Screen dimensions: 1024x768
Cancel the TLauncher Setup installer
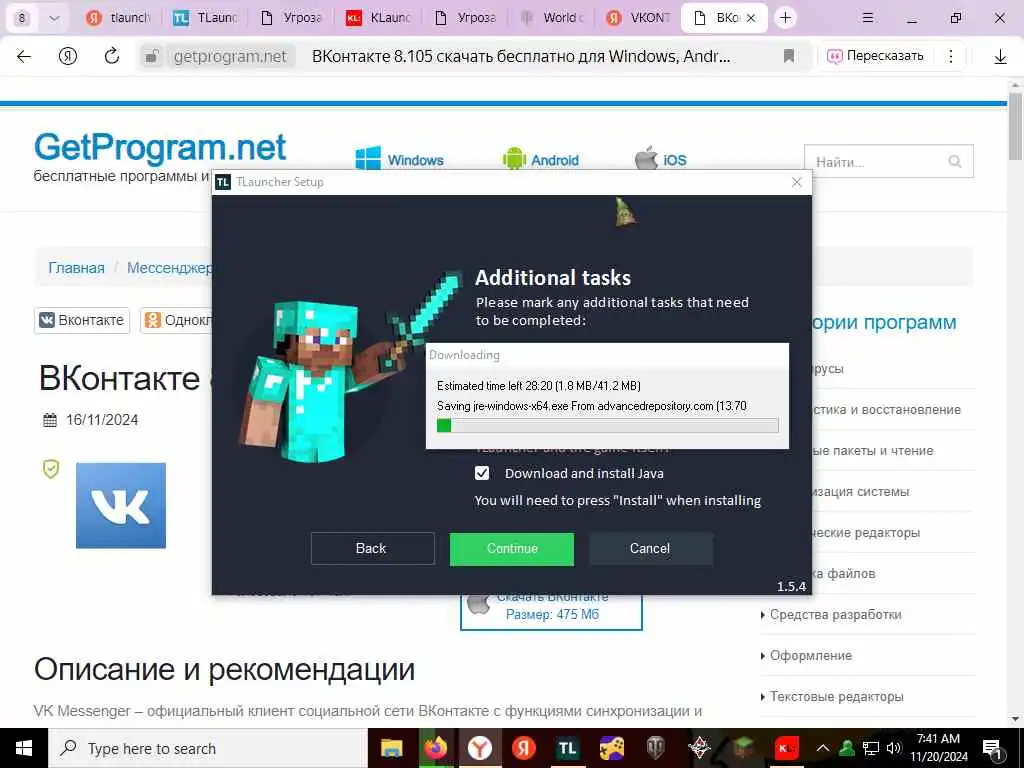click(650, 549)
